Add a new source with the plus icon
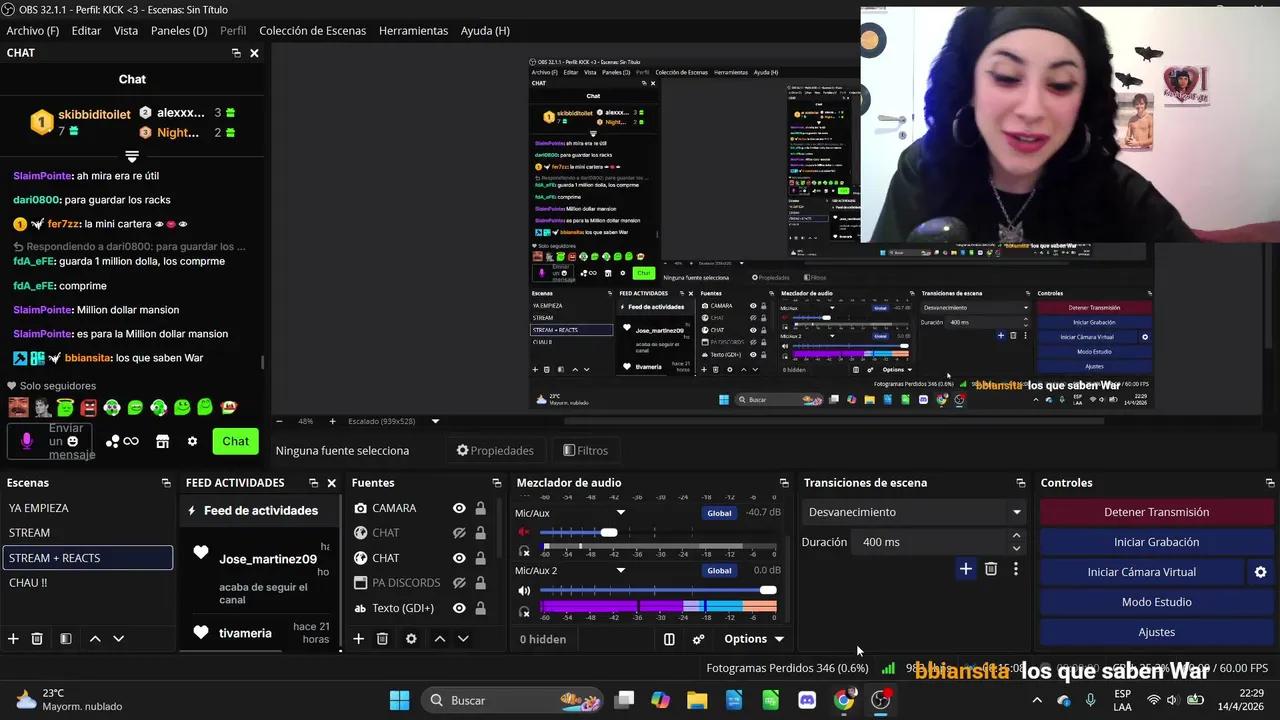 (x=358, y=638)
